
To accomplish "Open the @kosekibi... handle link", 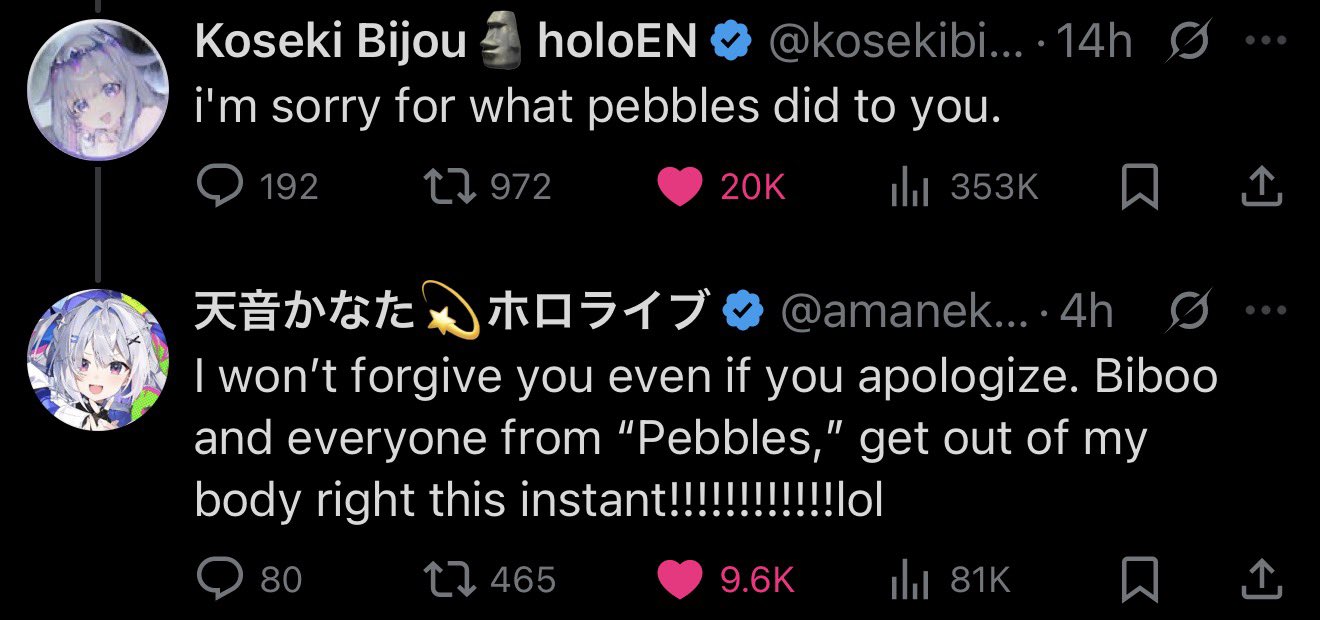I will coord(895,42).
